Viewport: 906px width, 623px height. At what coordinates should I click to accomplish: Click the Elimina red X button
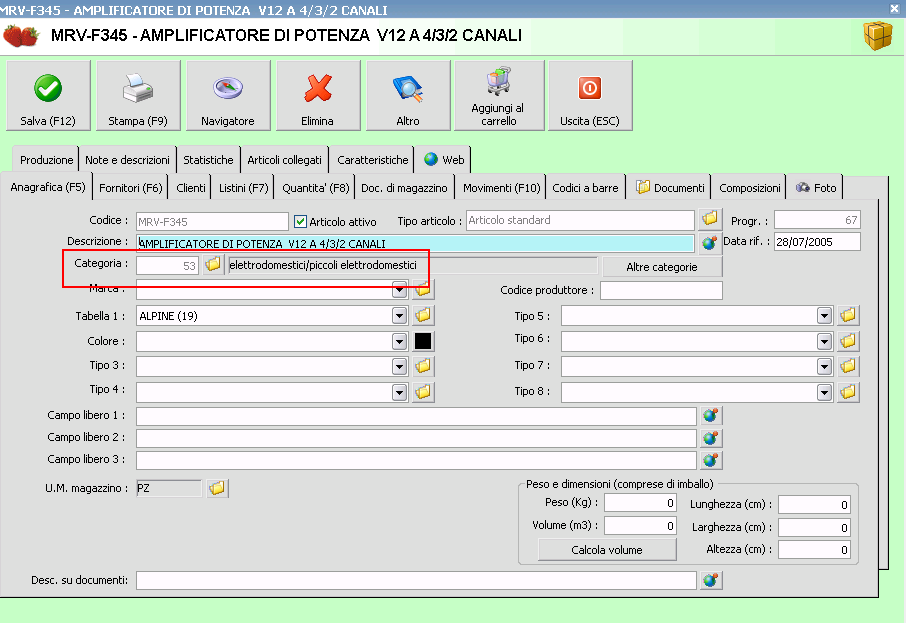pyautogui.click(x=318, y=95)
